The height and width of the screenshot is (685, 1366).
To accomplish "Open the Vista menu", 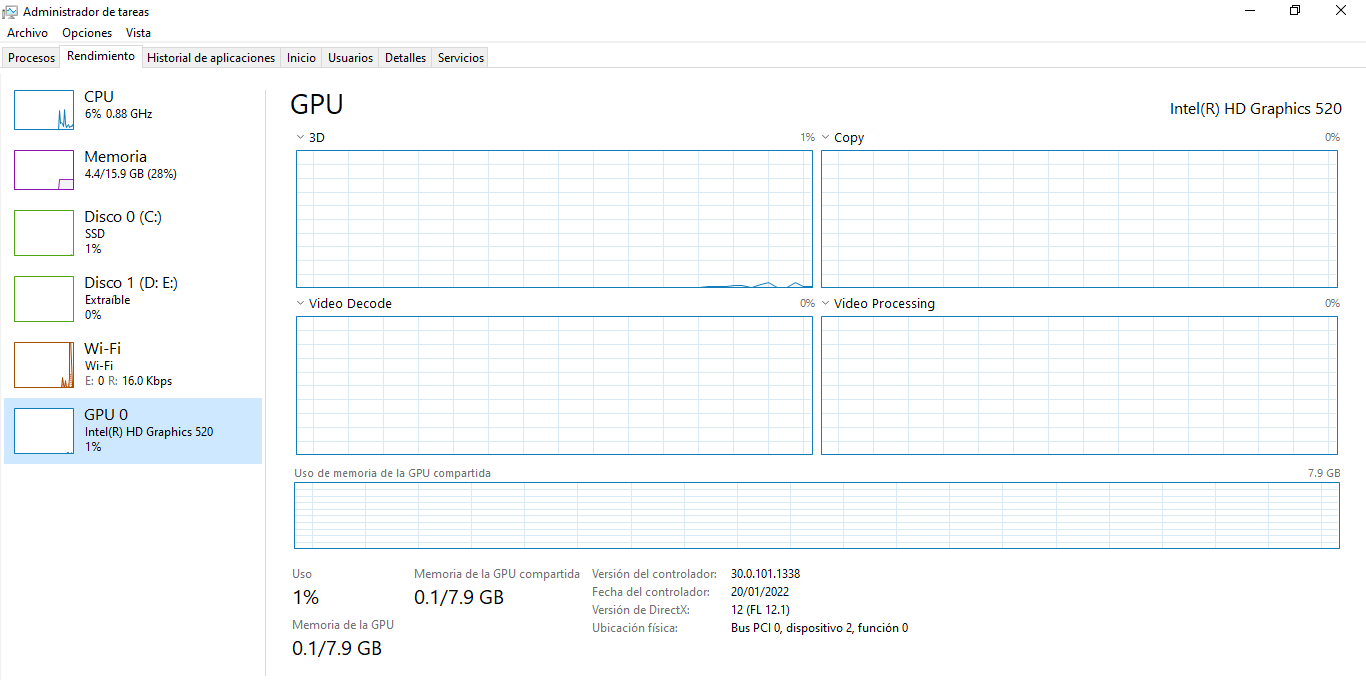I will tap(138, 33).
